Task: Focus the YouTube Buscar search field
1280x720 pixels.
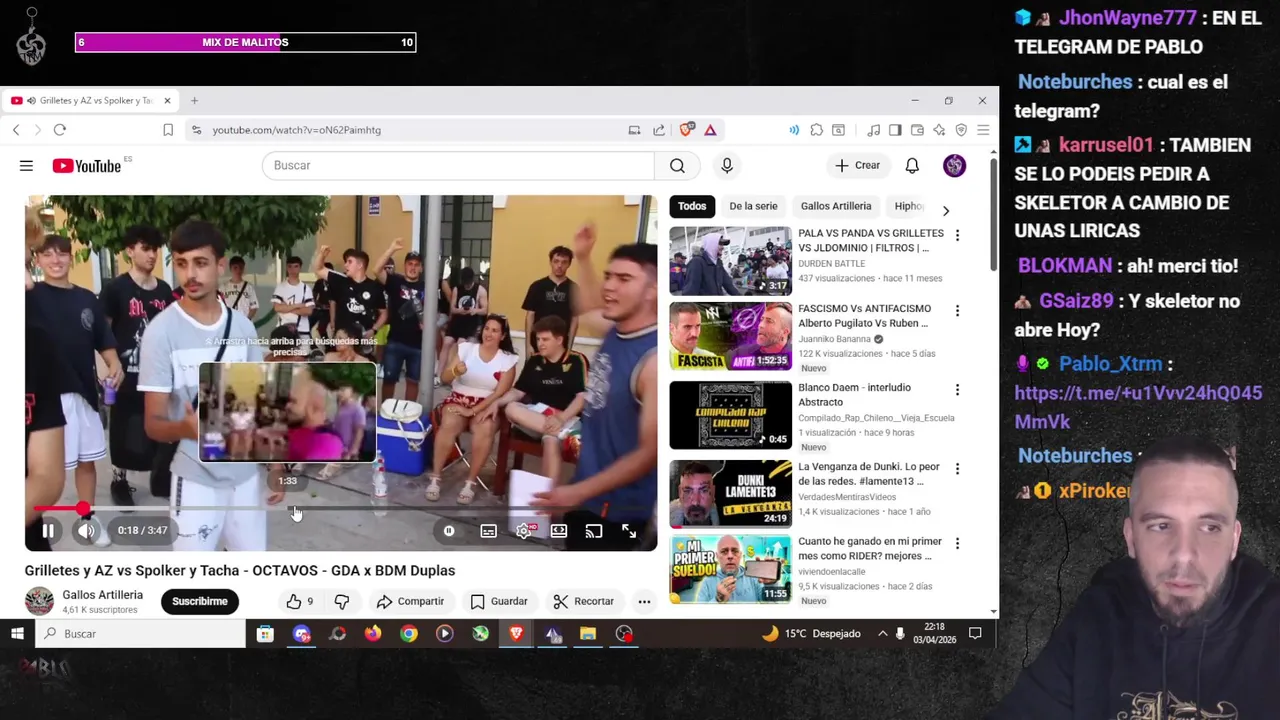Action: point(458,165)
